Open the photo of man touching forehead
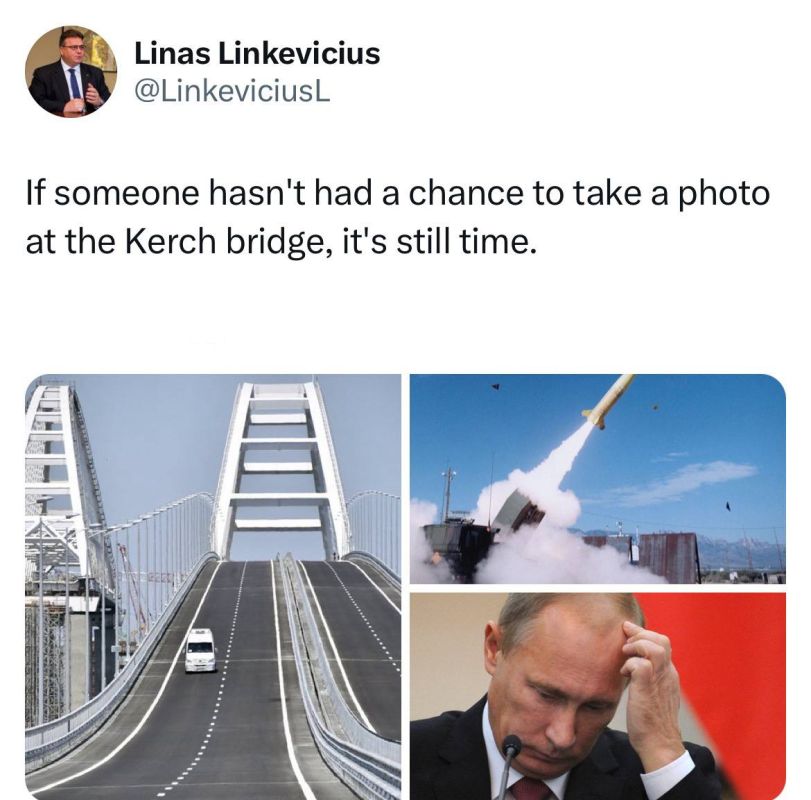 (x=598, y=697)
